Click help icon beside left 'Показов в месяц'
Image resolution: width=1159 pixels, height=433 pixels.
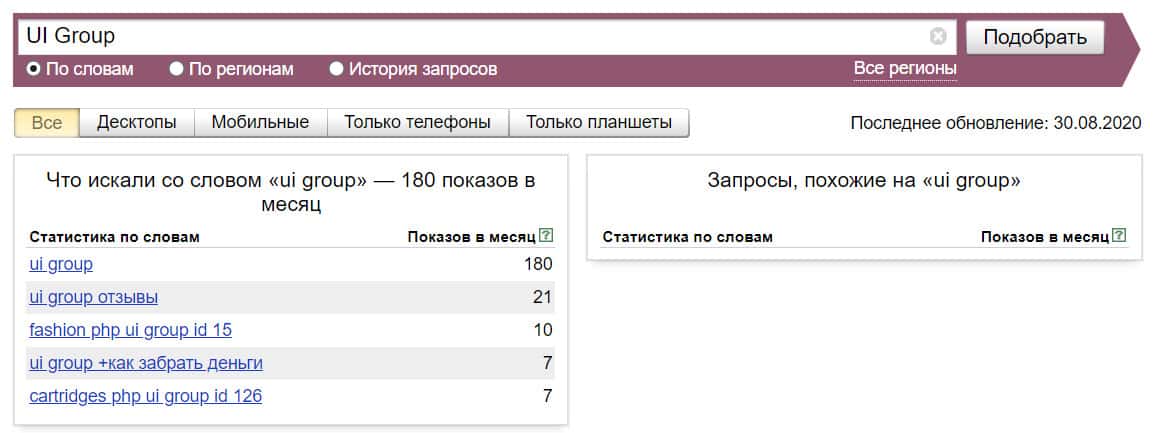pos(546,236)
